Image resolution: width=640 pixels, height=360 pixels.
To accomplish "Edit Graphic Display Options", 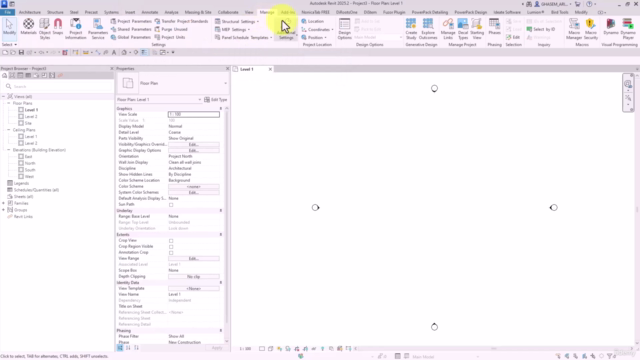I will coord(193,151).
